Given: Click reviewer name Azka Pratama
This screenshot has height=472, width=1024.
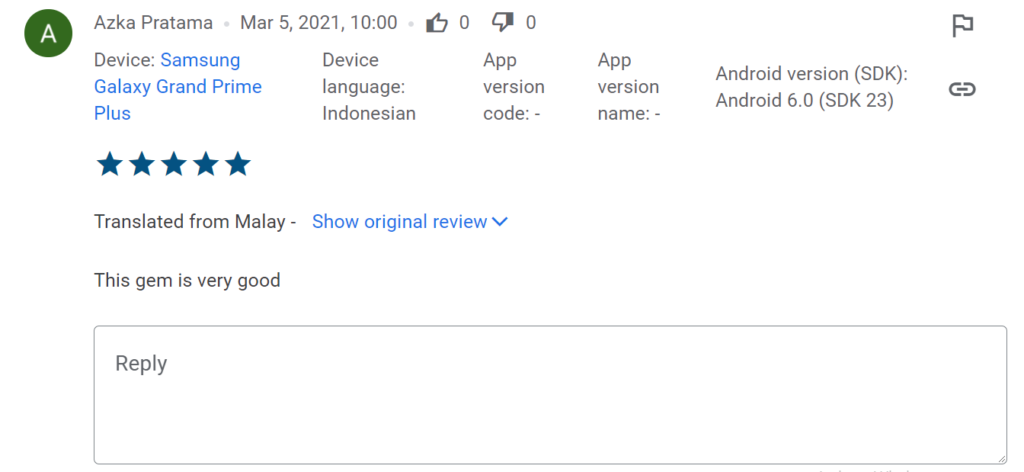Looking at the screenshot, I should [153, 22].
